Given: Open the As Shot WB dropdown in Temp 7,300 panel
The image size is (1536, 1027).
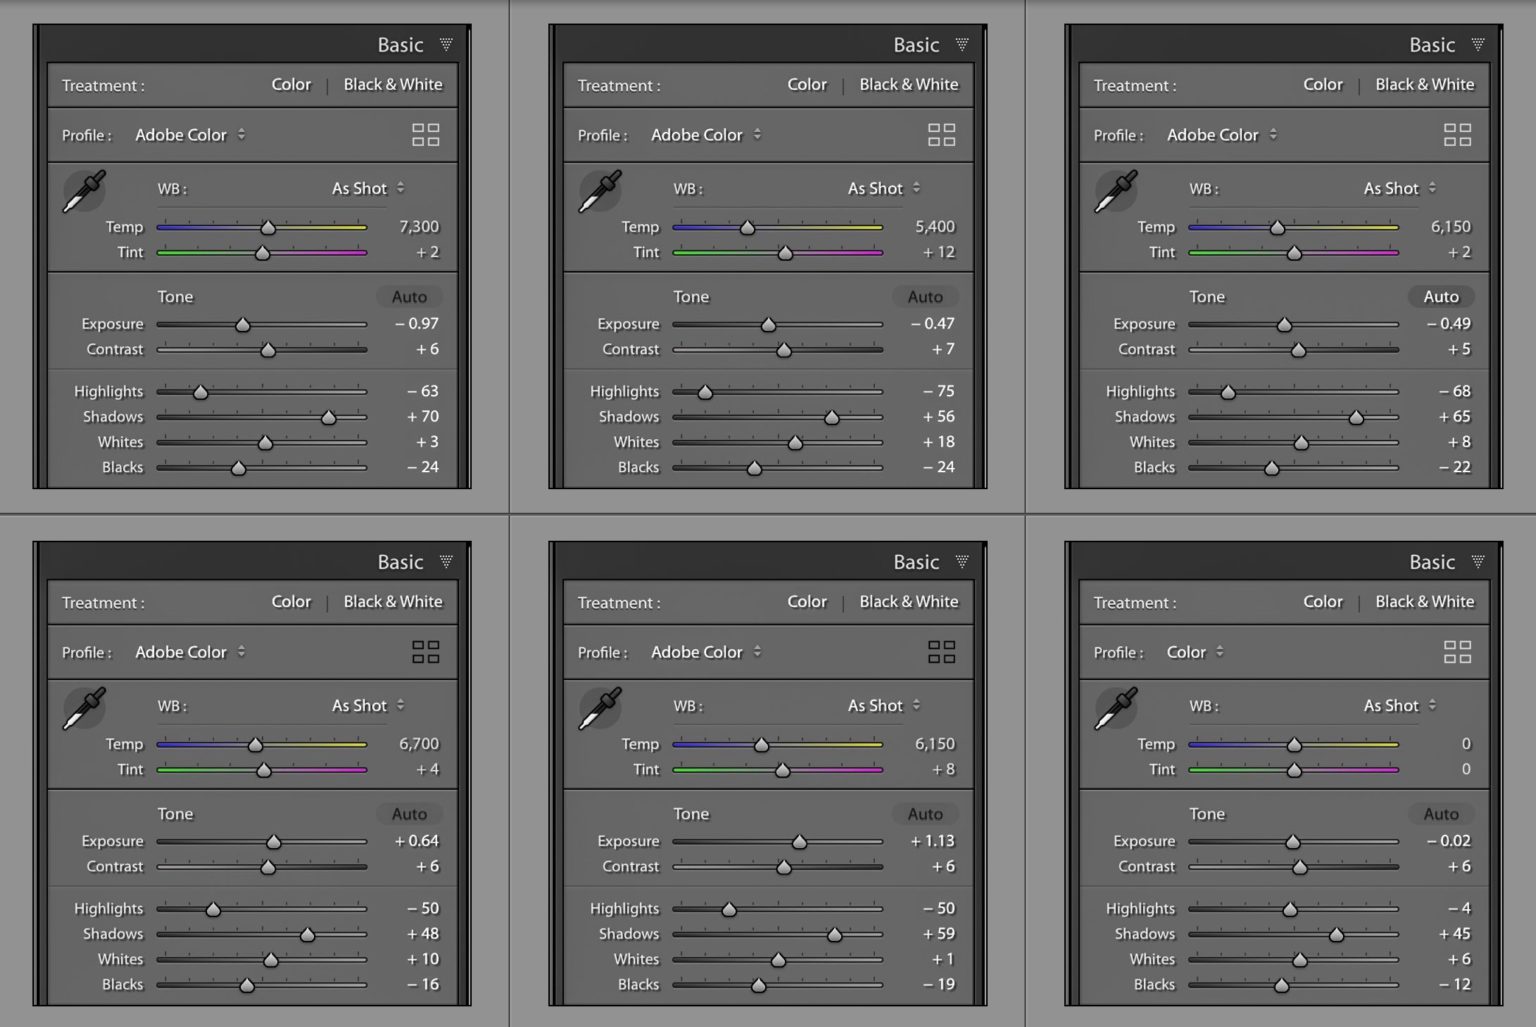Looking at the screenshot, I should click(368, 188).
